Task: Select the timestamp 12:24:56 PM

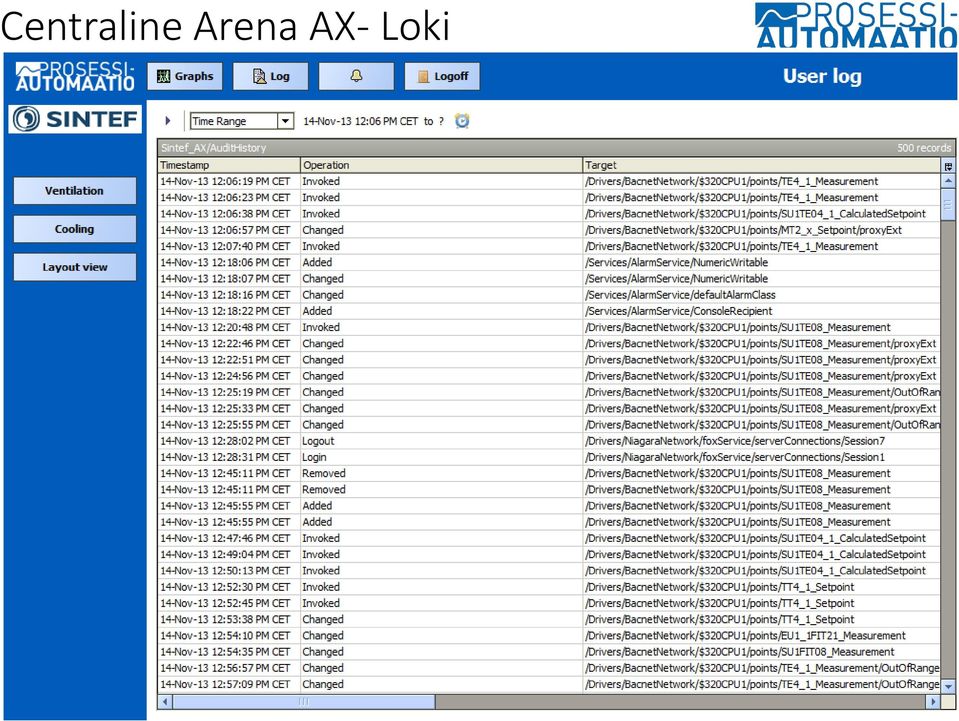Action: (225, 376)
